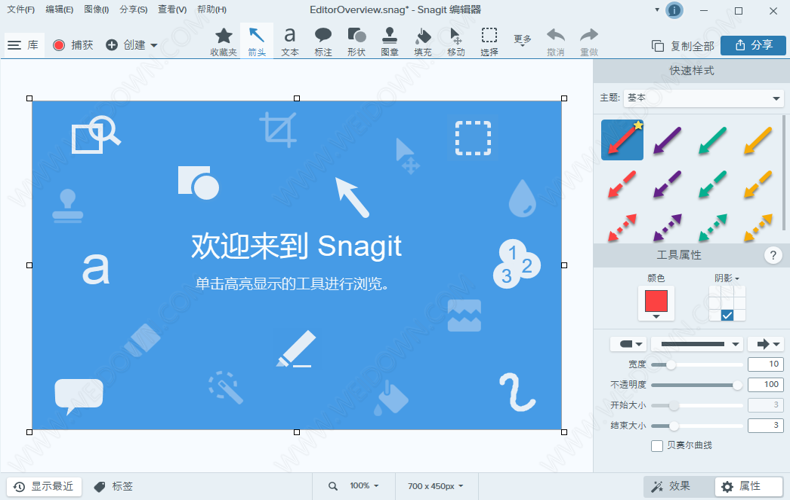Viewport: 790px width, 500px height.
Task: Click the Width value field showing 10
Action: click(x=766, y=364)
